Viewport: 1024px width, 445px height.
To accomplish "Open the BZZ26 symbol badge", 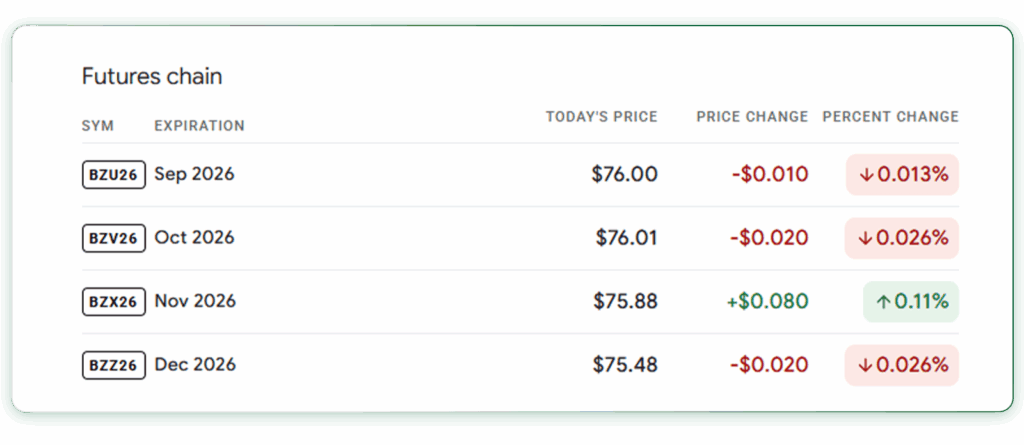I will click(x=114, y=365).
